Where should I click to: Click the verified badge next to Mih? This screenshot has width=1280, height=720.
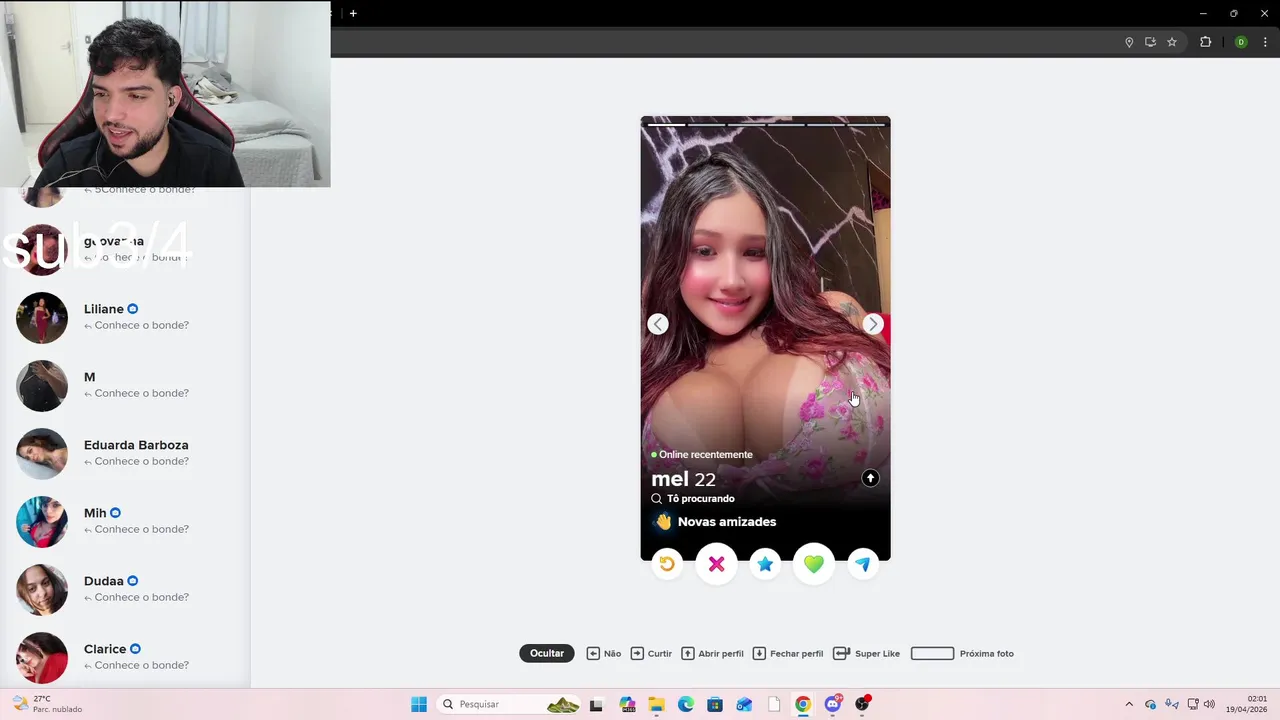point(115,513)
